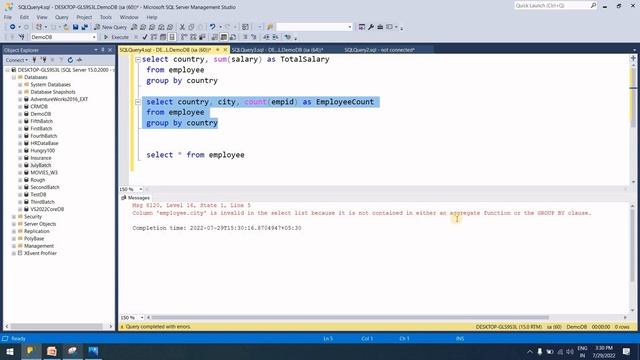Click the Save file icon in toolbar
The height and width of the screenshot is (360, 640).
pyautogui.click(x=76, y=27)
